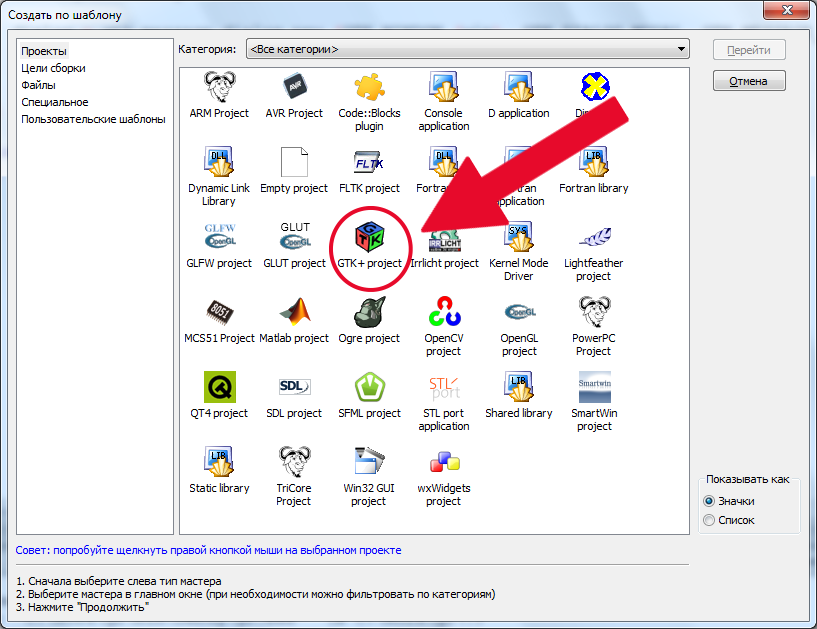Select the Code::Blocks plugin template
The height and width of the screenshot is (629, 817).
369,102
